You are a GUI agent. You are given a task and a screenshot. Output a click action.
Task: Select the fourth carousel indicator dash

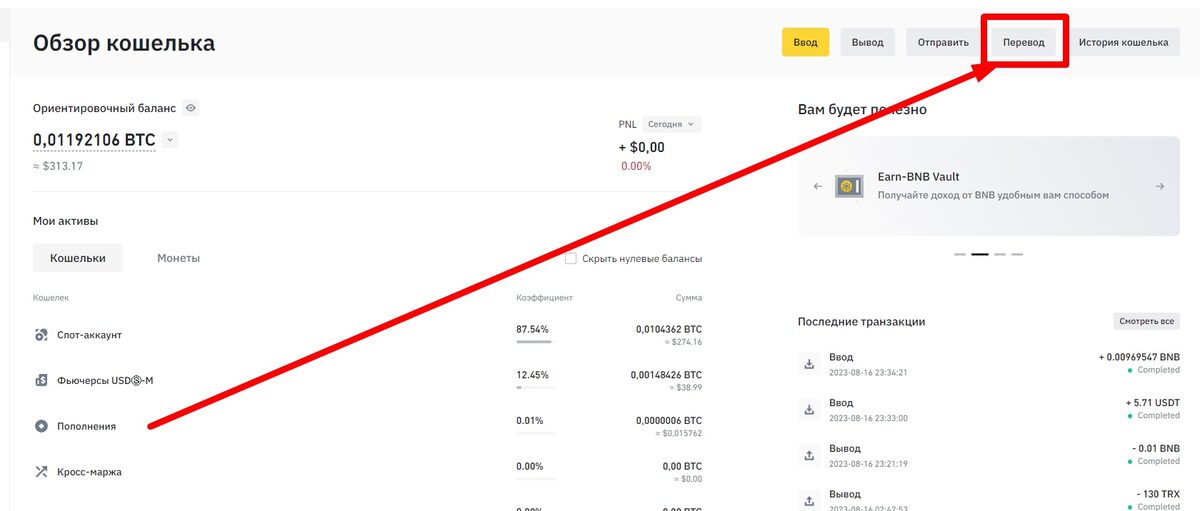(x=1017, y=254)
